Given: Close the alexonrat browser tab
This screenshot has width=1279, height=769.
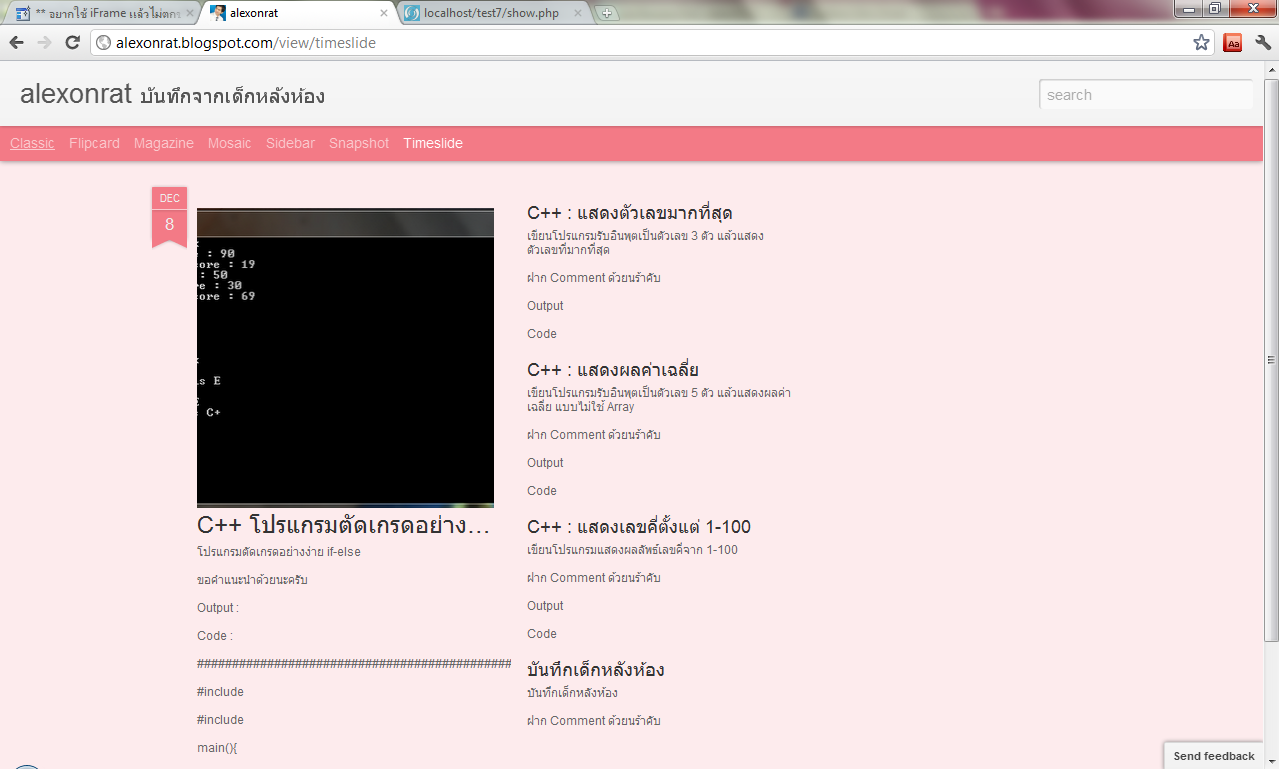Looking at the screenshot, I should pos(384,14).
